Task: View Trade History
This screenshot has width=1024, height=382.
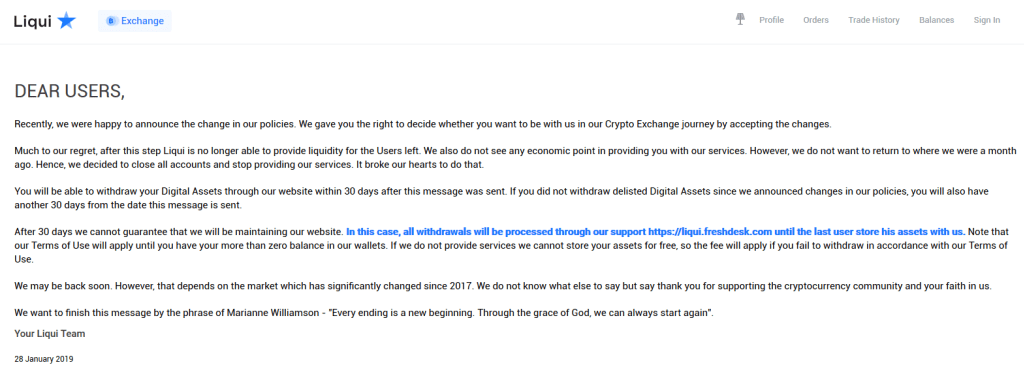Action: [x=874, y=20]
